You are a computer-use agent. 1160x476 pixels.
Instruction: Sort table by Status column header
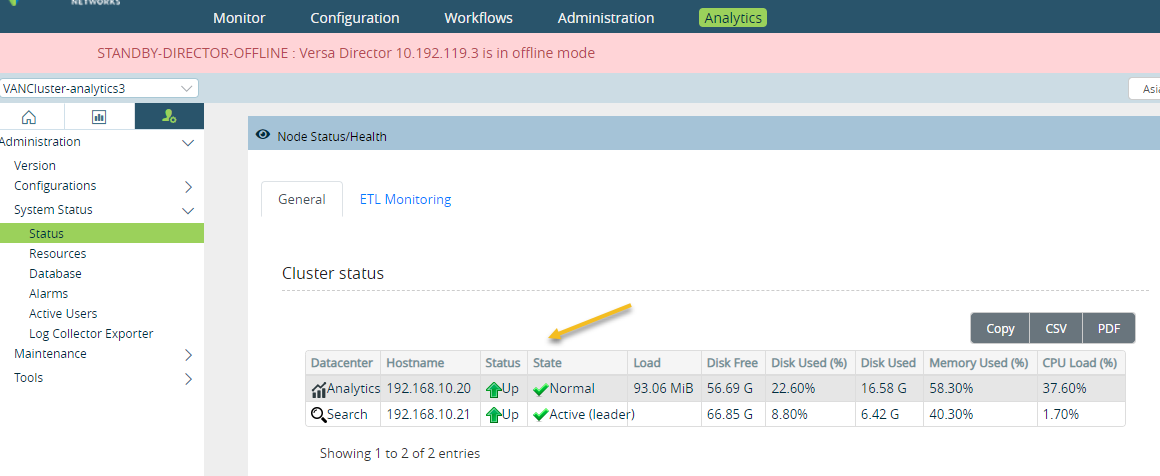tap(504, 363)
